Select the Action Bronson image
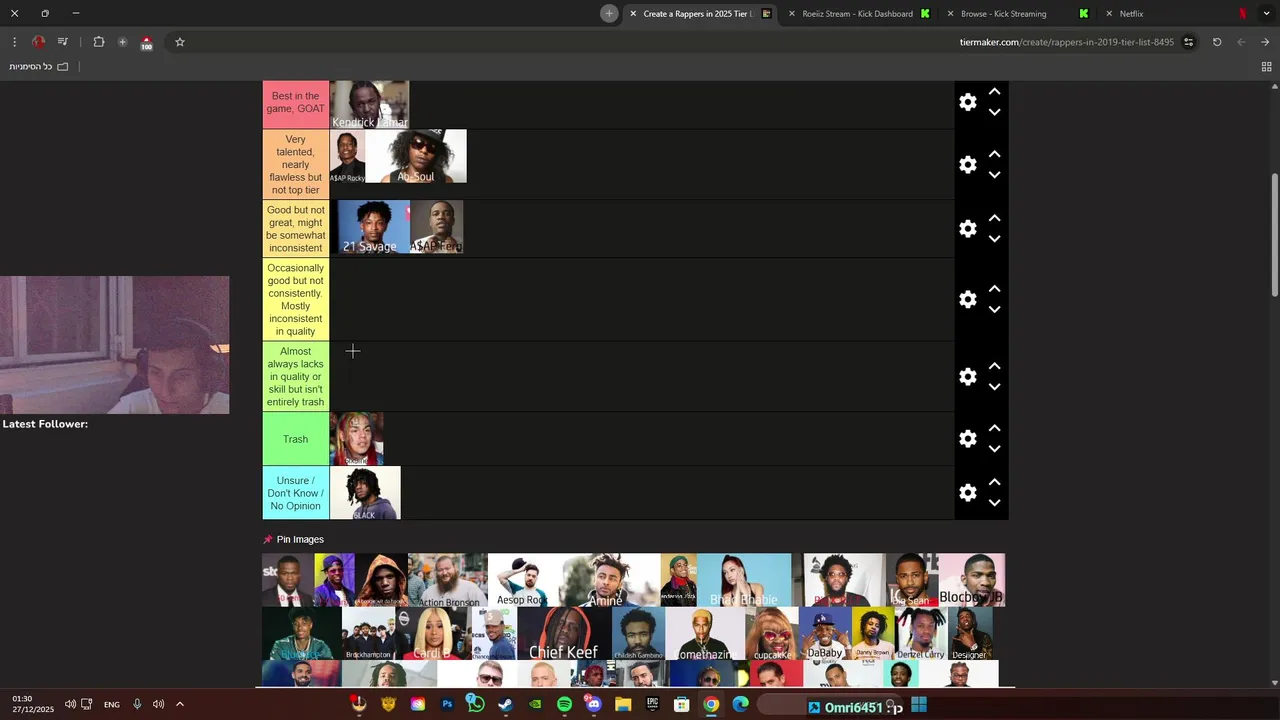Viewport: 1280px width, 720px height. point(448,580)
